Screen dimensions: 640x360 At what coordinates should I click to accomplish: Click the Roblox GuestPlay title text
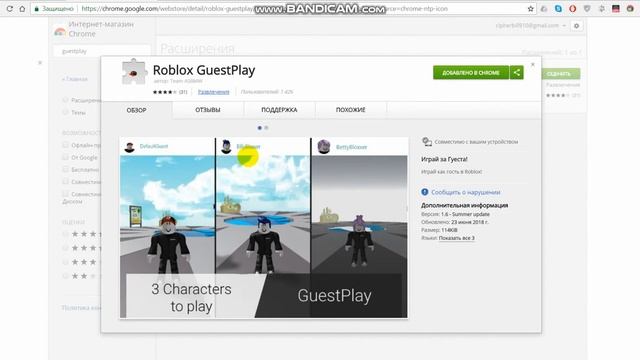tap(204, 70)
